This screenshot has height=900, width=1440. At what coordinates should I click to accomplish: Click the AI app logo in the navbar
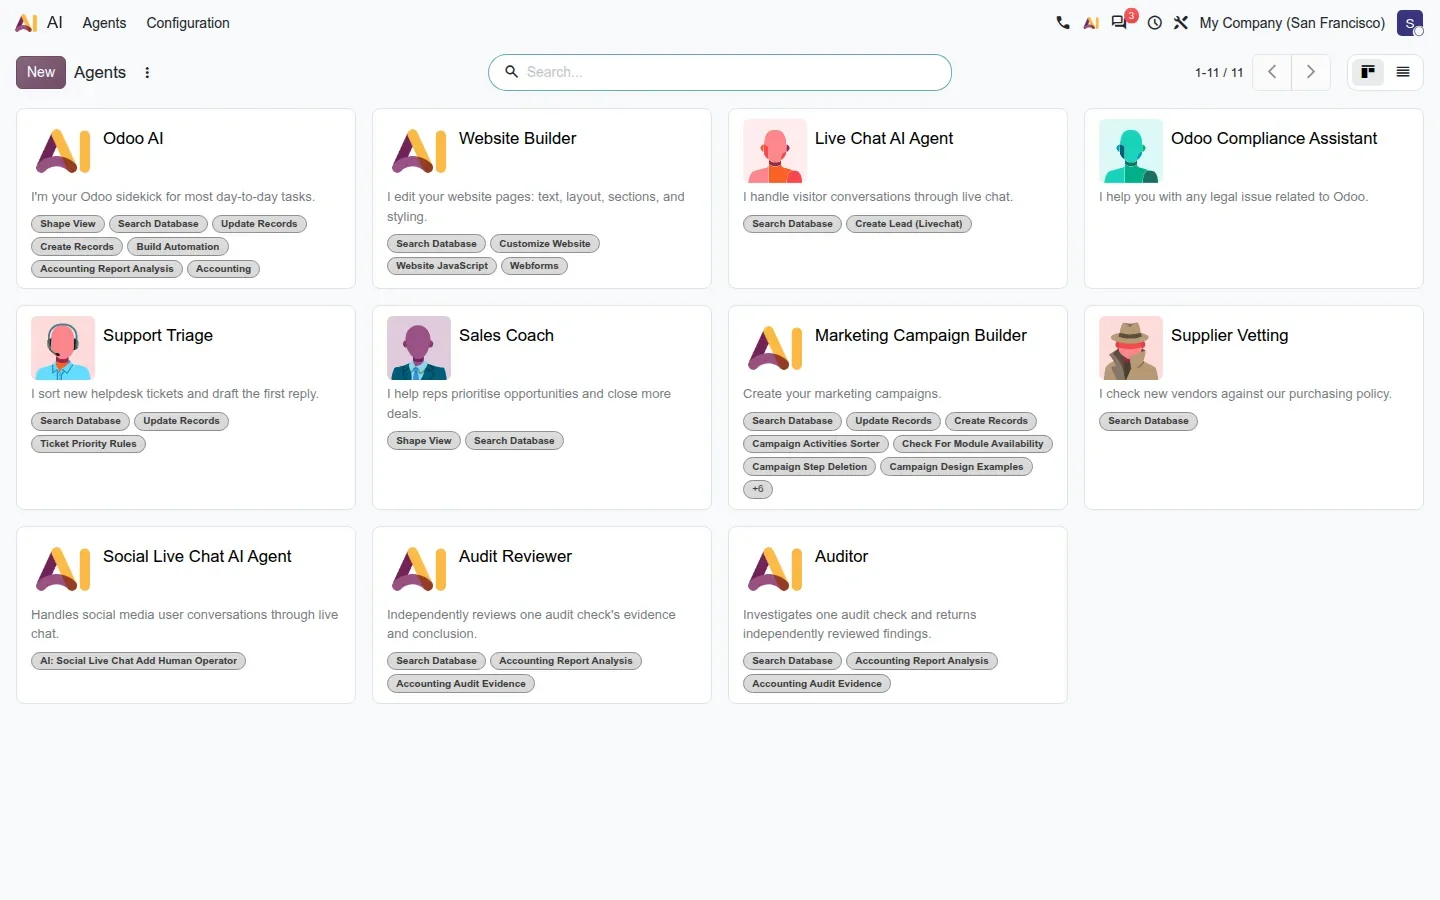pyautogui.click(x=26, y=23)
